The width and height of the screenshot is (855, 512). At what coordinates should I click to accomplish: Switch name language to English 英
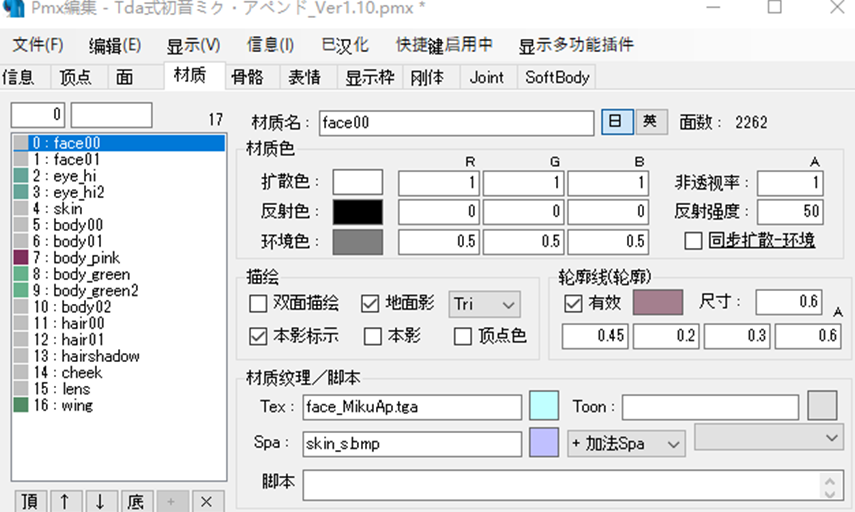point(651,122)
